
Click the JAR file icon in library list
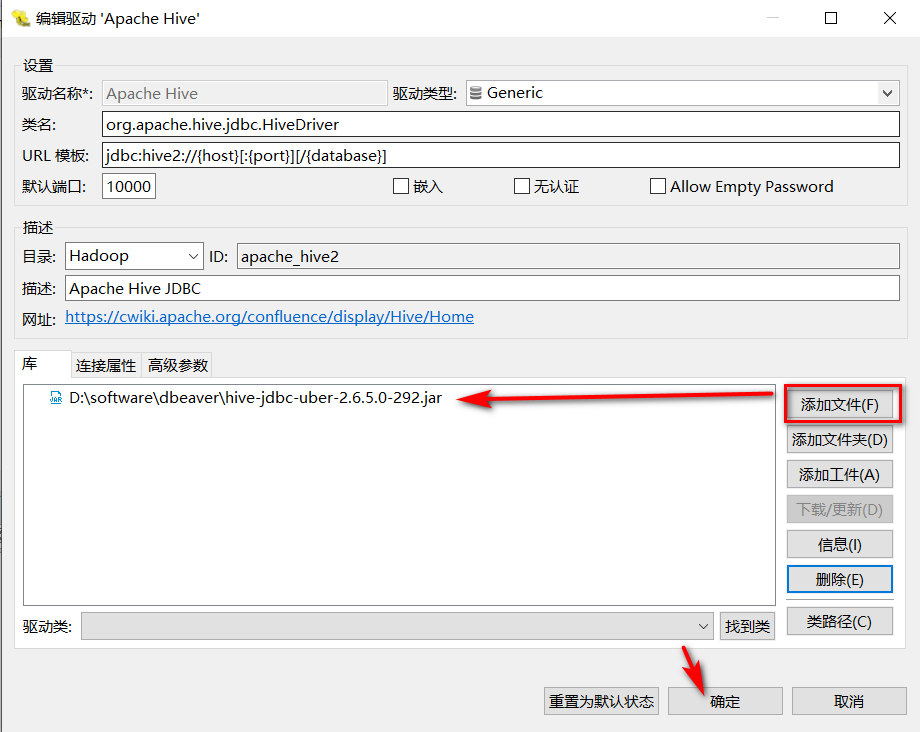(x=56, y=398)
